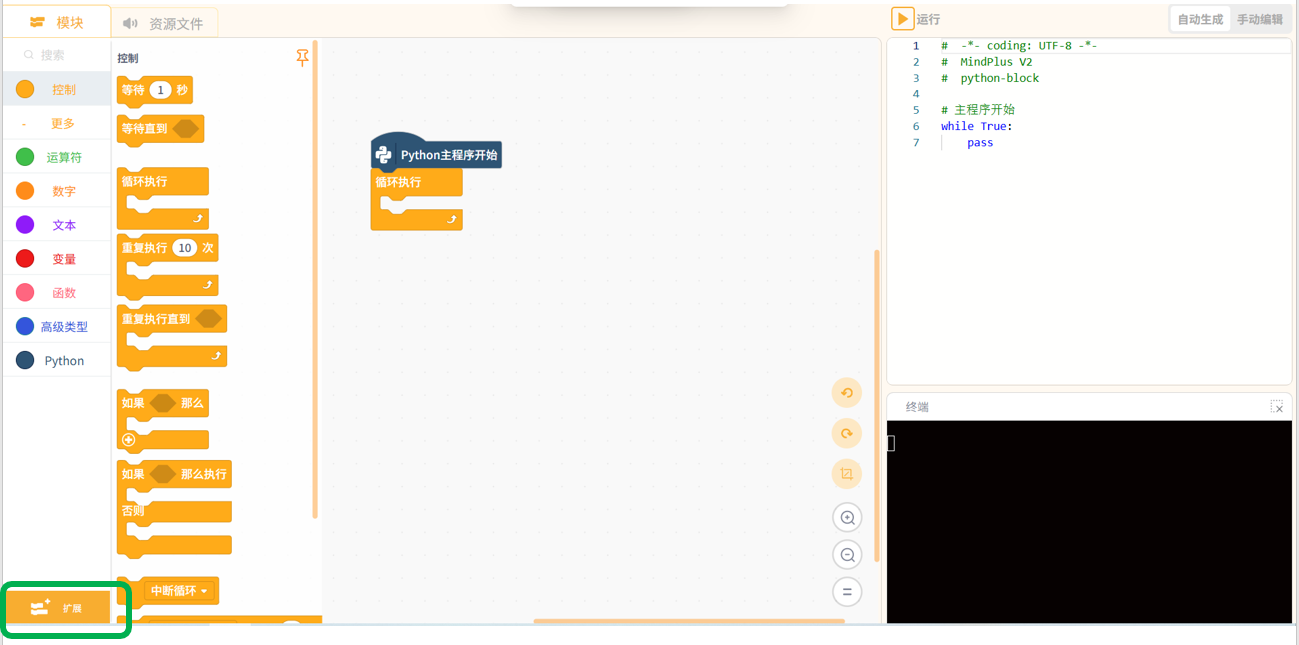This screenshot has width=1299, height=645.
Task: Switch to 自动生成 code mode
Action: tap(1200, 19)
